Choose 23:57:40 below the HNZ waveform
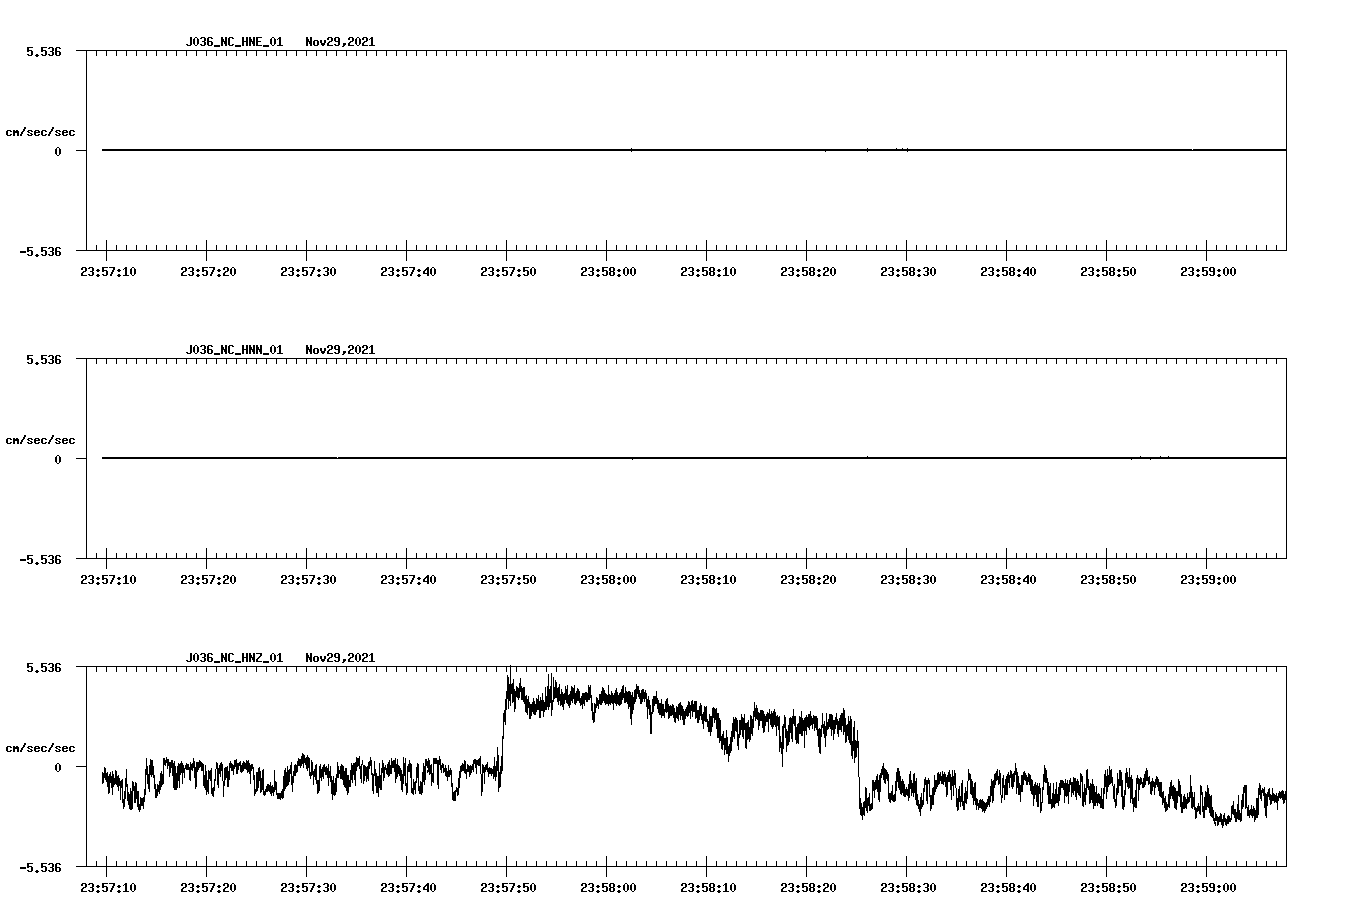The height and width of the screenshot is (924, 1358). [x=408, y=888]
